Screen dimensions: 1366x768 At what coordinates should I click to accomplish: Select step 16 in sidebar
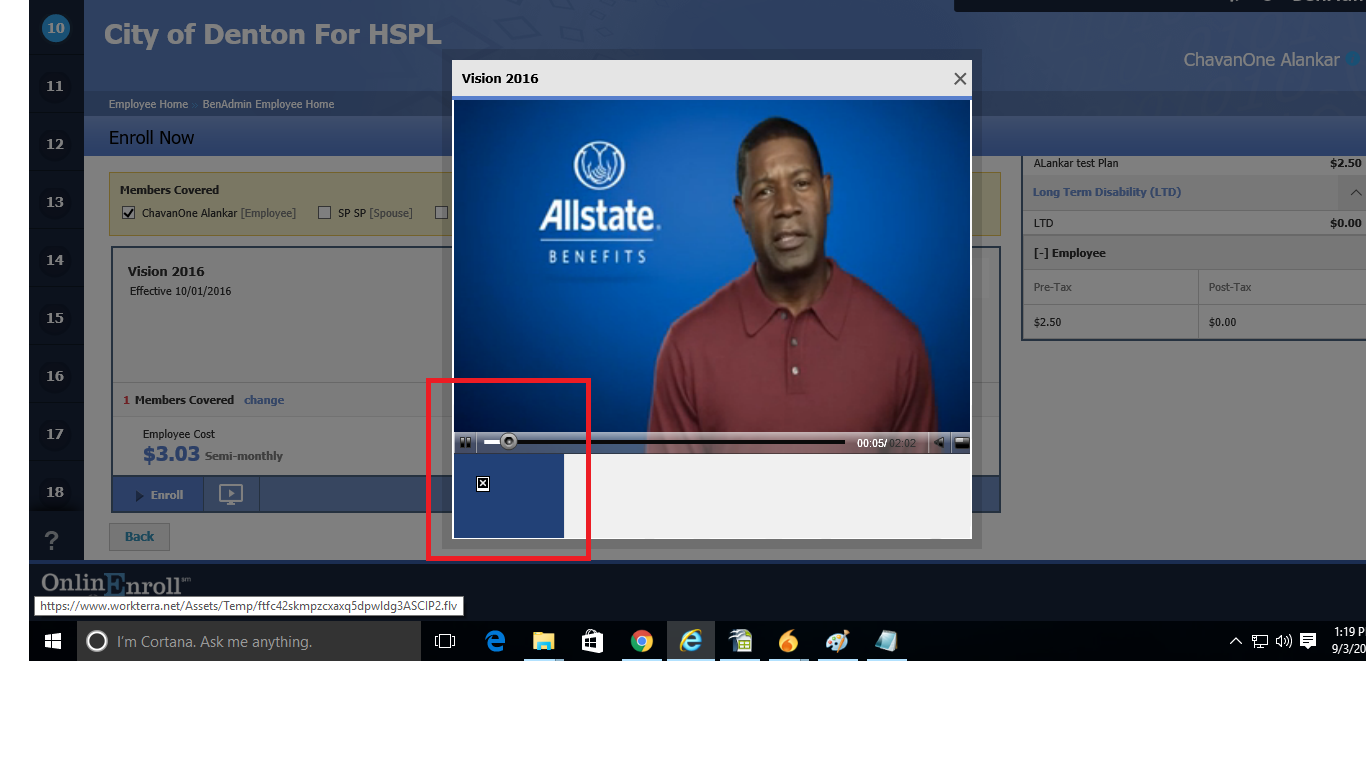coord(55,376)
